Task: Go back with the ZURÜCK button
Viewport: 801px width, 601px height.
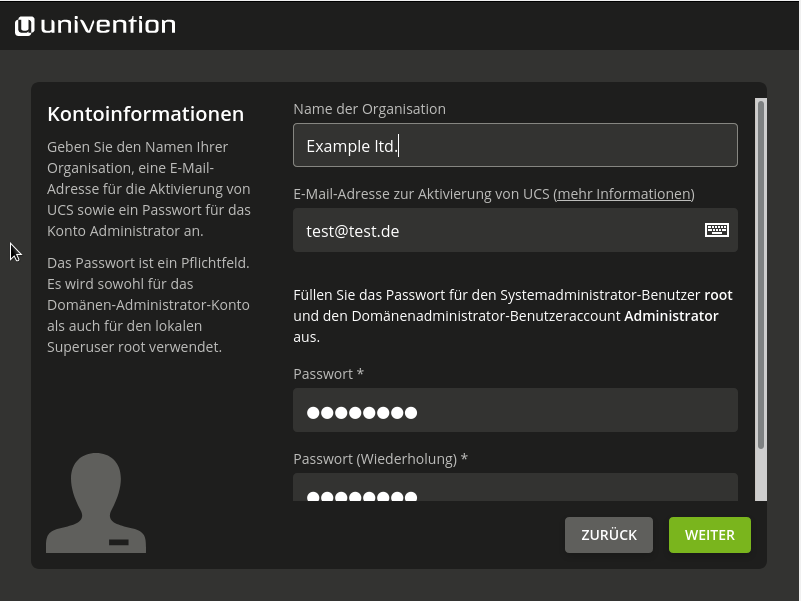Action: (x=608, y=535)
